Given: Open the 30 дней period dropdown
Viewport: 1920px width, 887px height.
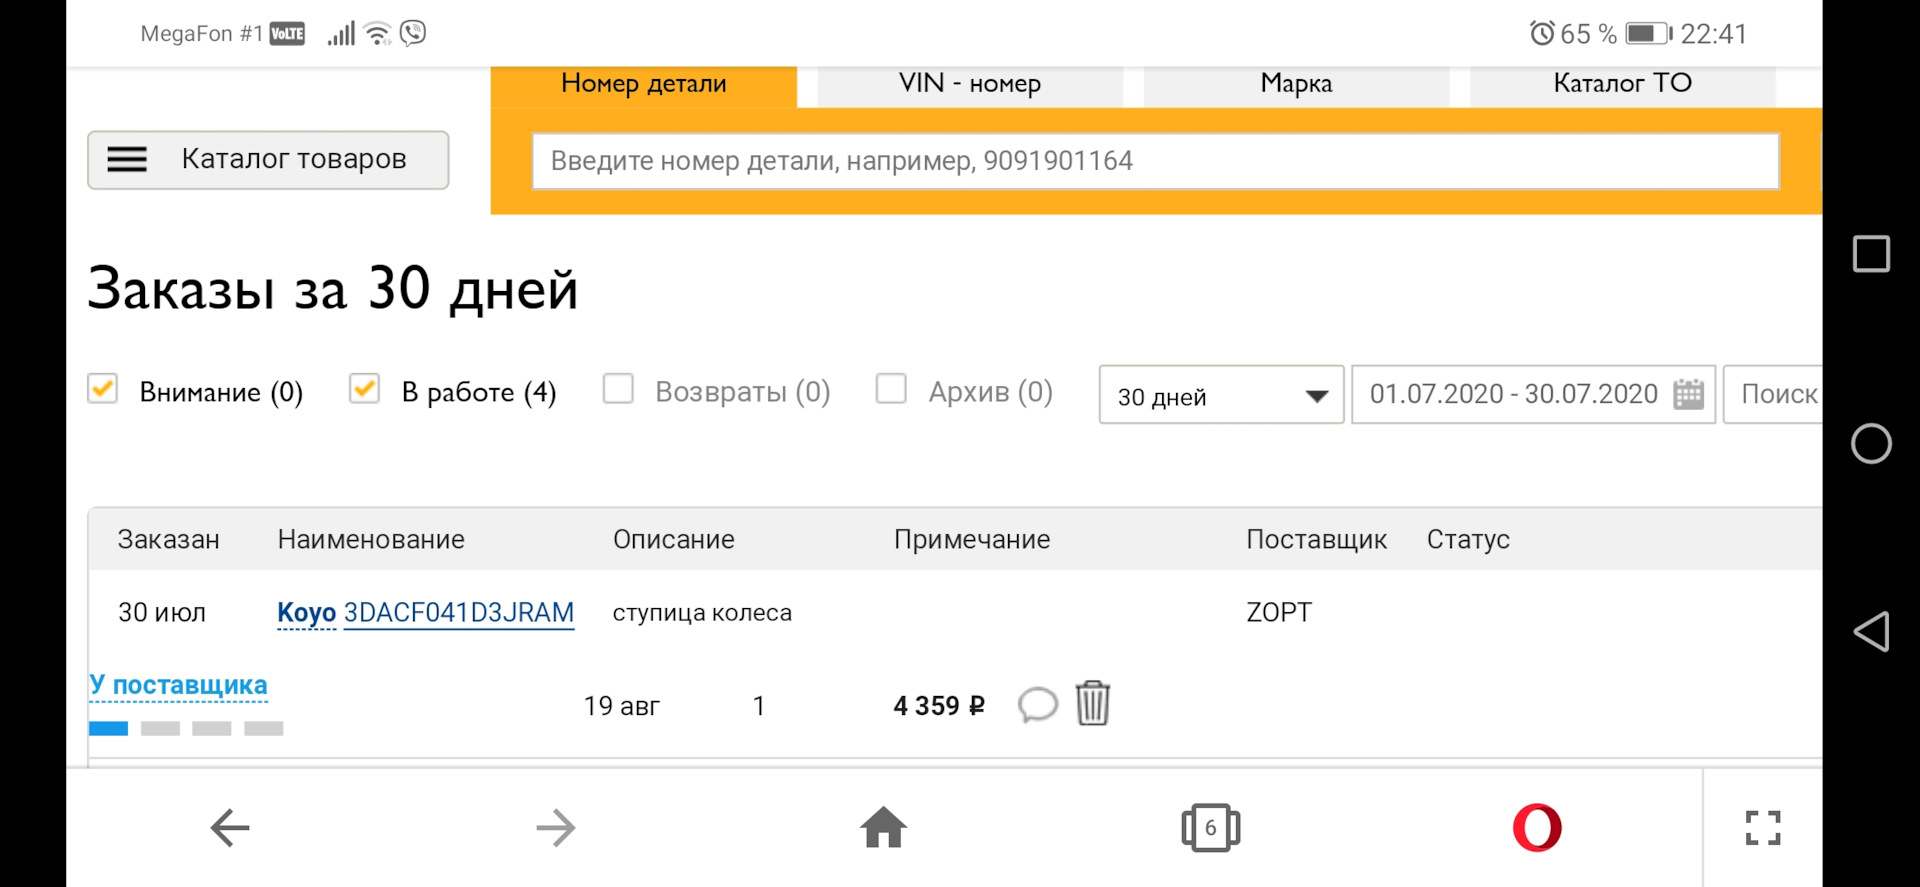Looking at the screenshot, I should pyautogui.click(x=1219, y=395).
